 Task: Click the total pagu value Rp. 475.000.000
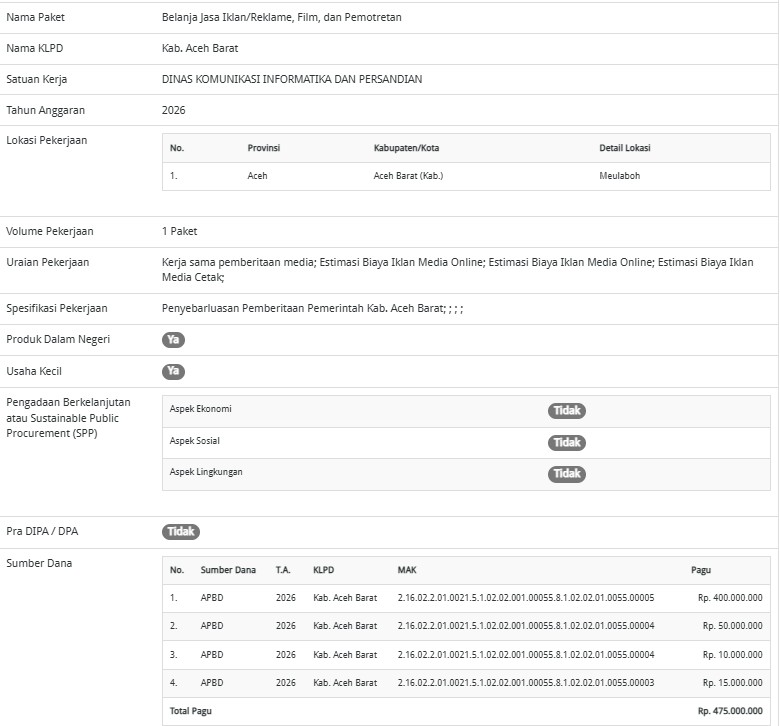click(730, 711)
